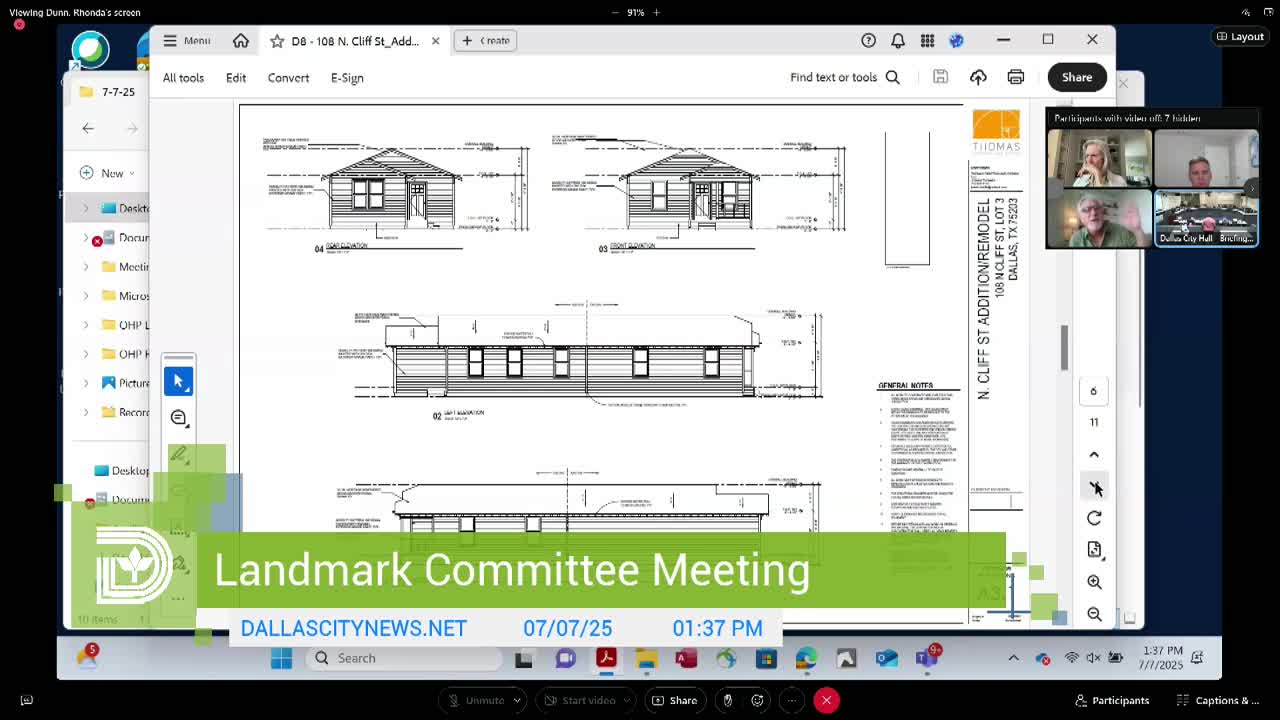This screenshot has height=720, width=1280.
Task: Zoom out with the magnifier minus icon
Action: click(1094, 614)
